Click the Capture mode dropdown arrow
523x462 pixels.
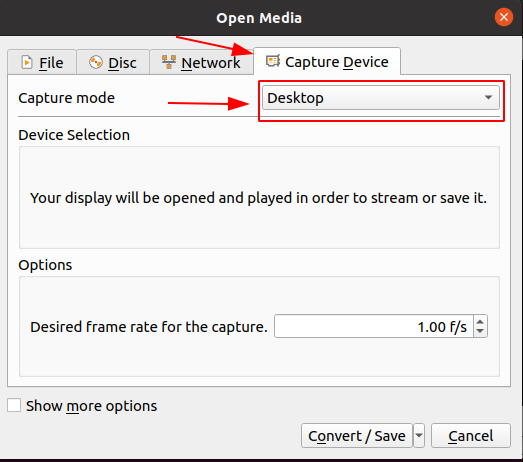coord(488,98)
